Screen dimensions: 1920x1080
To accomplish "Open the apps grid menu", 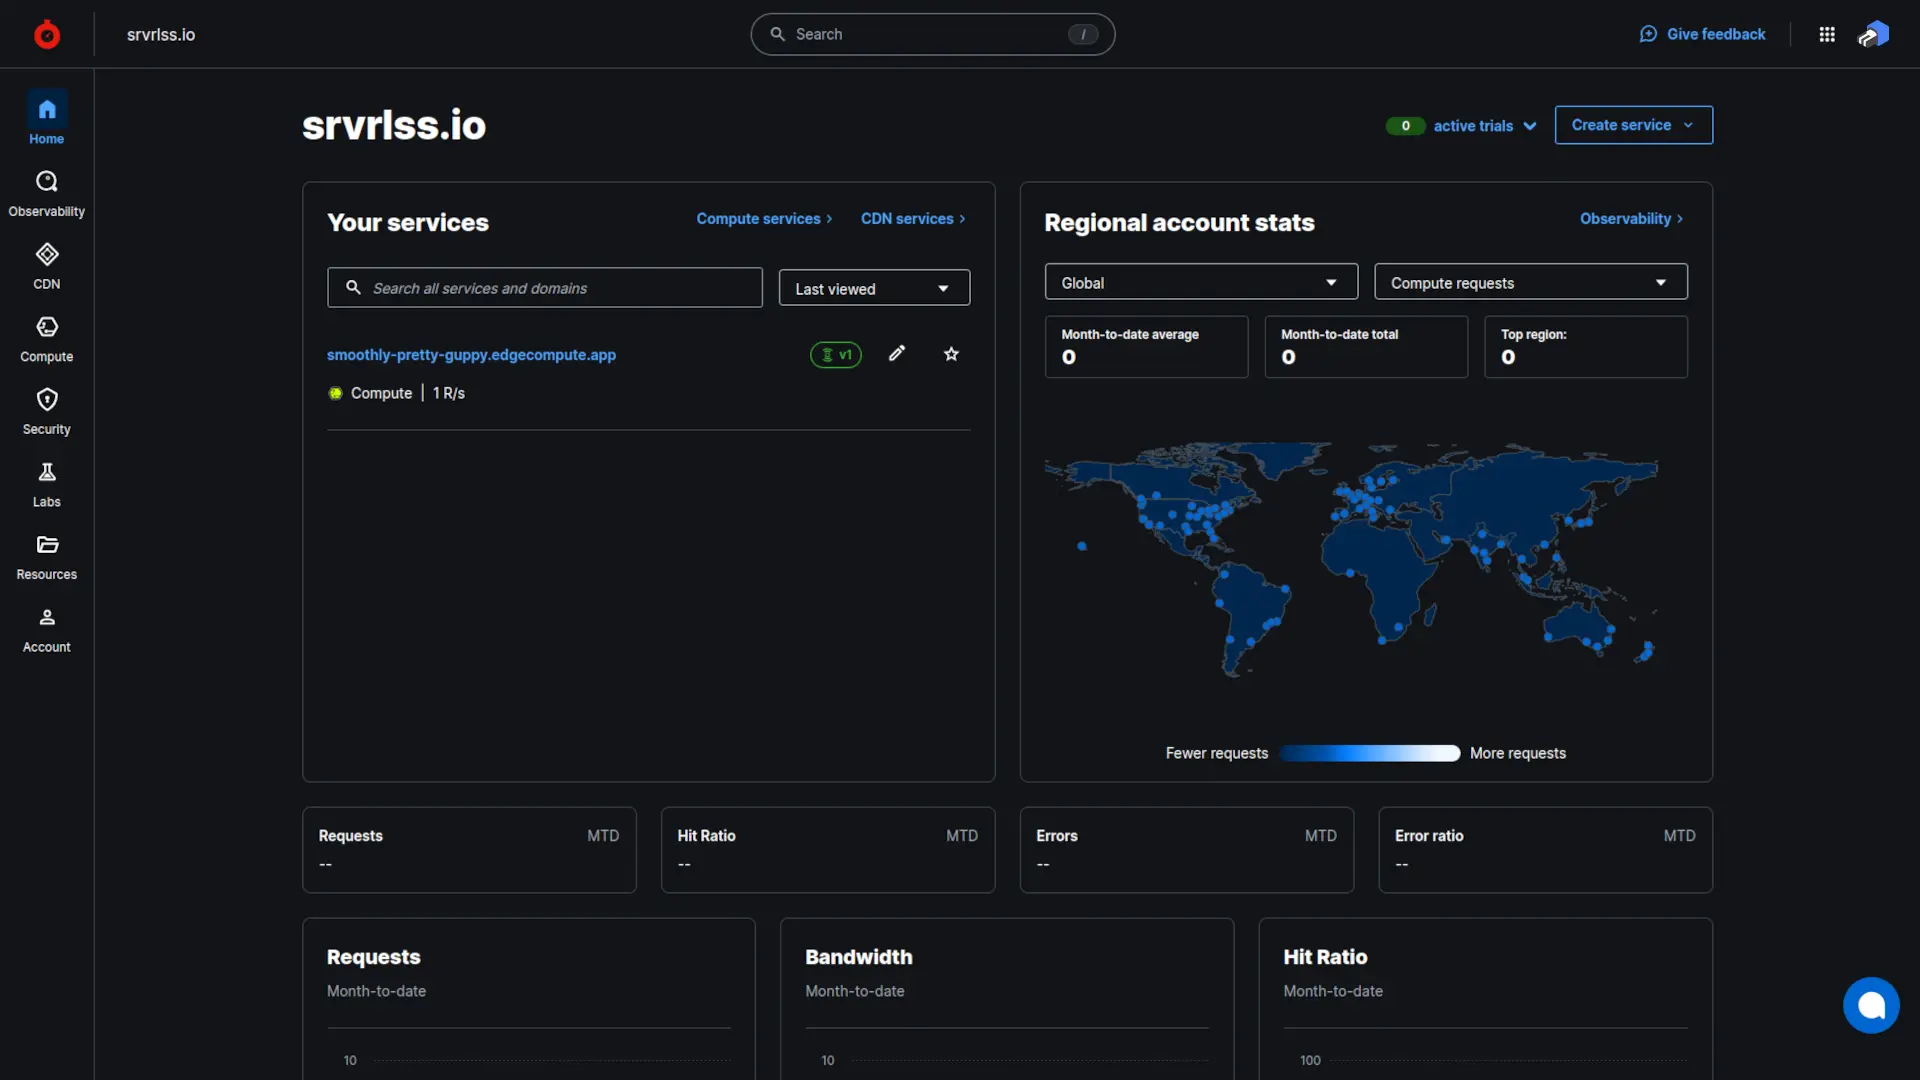I will pyautogui.click(x=1827, y=34).
